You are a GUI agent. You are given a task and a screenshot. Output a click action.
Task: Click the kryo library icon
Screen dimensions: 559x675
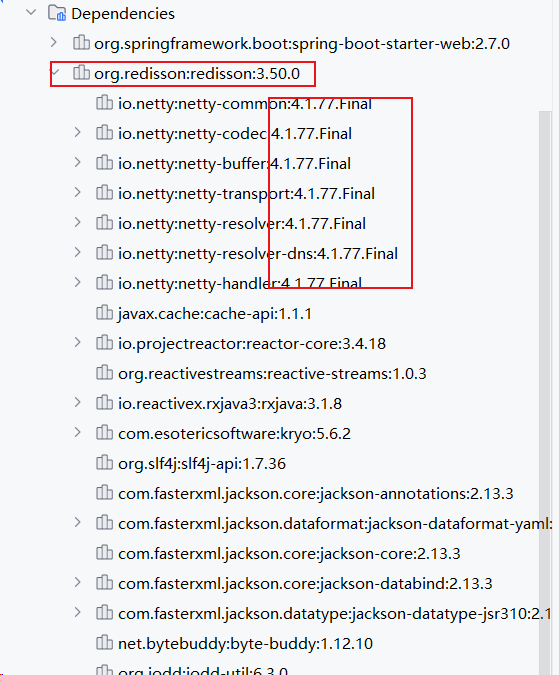(104, 433)
